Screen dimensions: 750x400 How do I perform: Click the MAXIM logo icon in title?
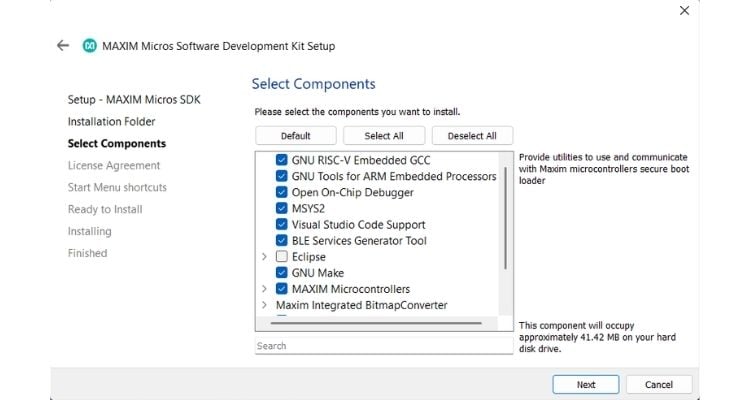(x=89, y=46)
